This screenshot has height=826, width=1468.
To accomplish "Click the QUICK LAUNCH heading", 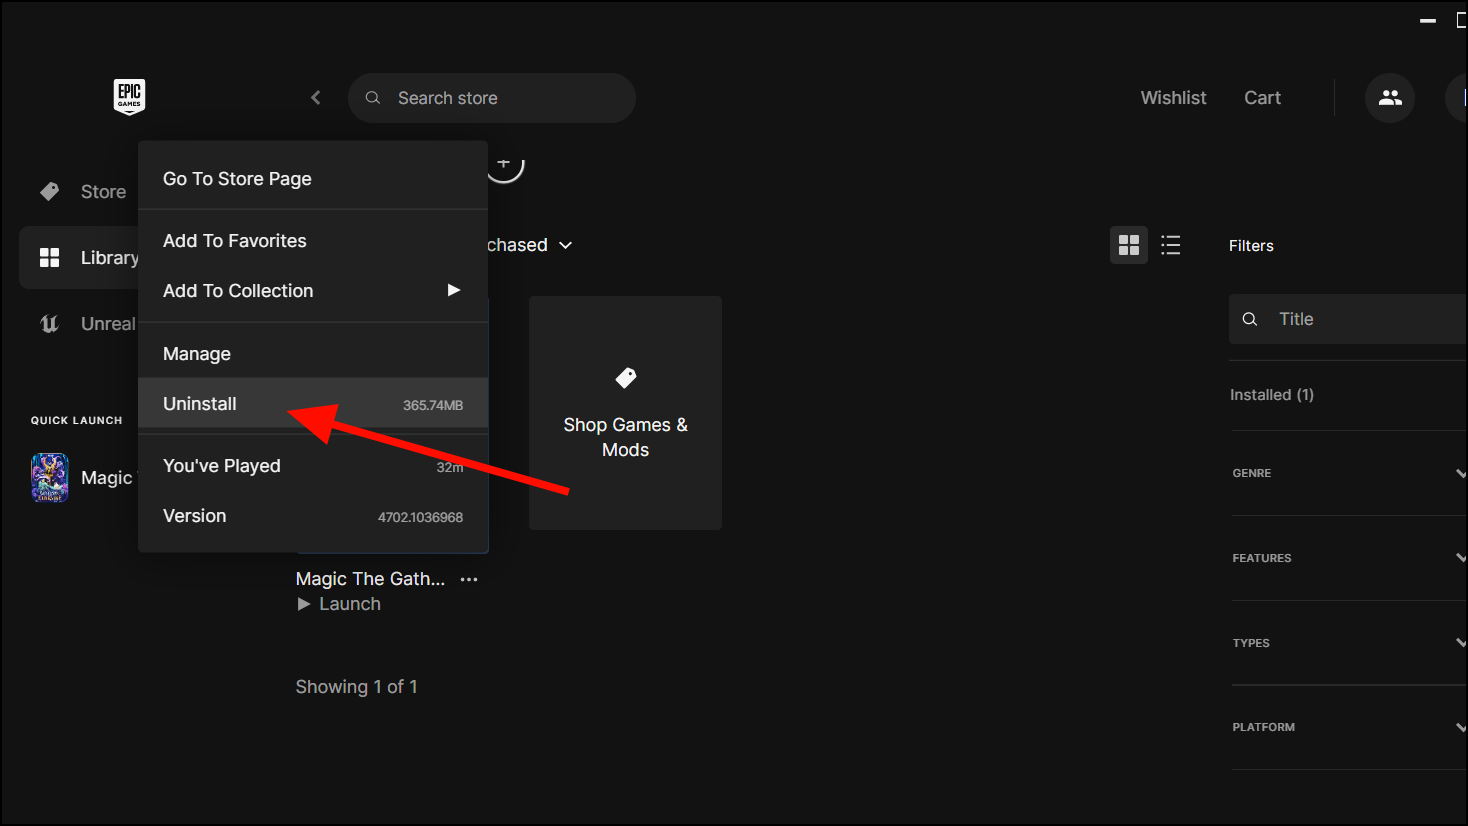I will click(x=76, y=421).
